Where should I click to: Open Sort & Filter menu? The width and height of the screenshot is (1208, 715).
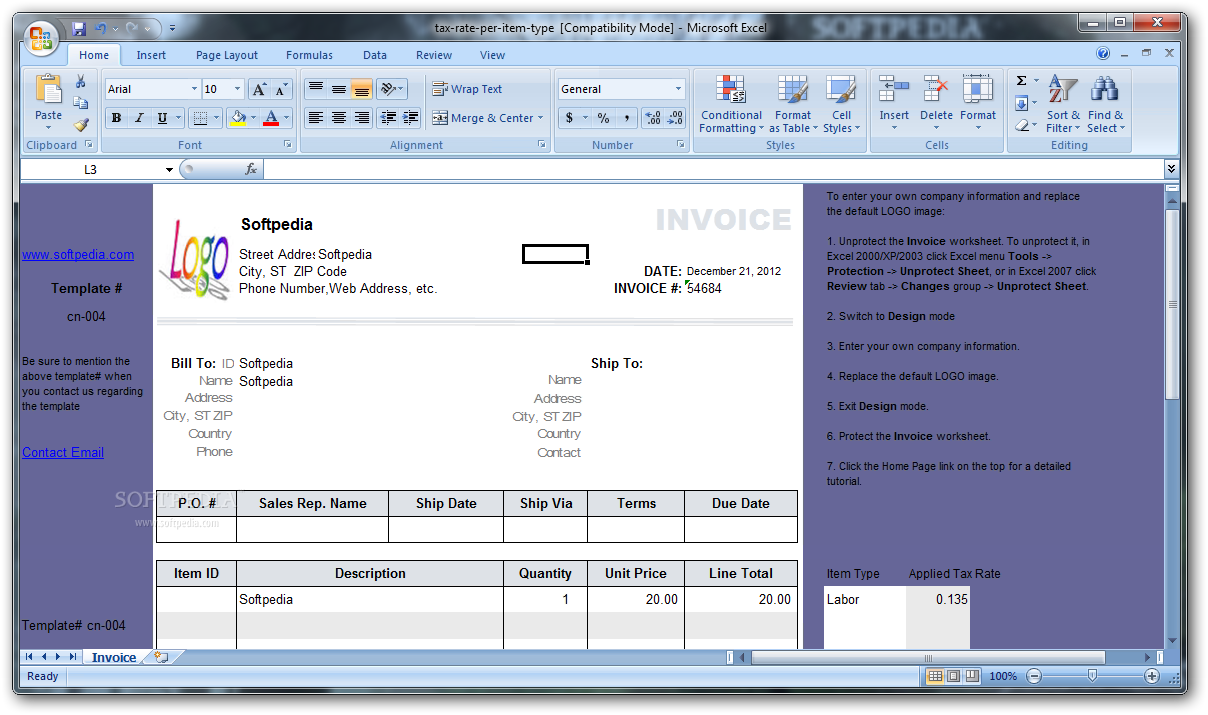click(1063, 103)
